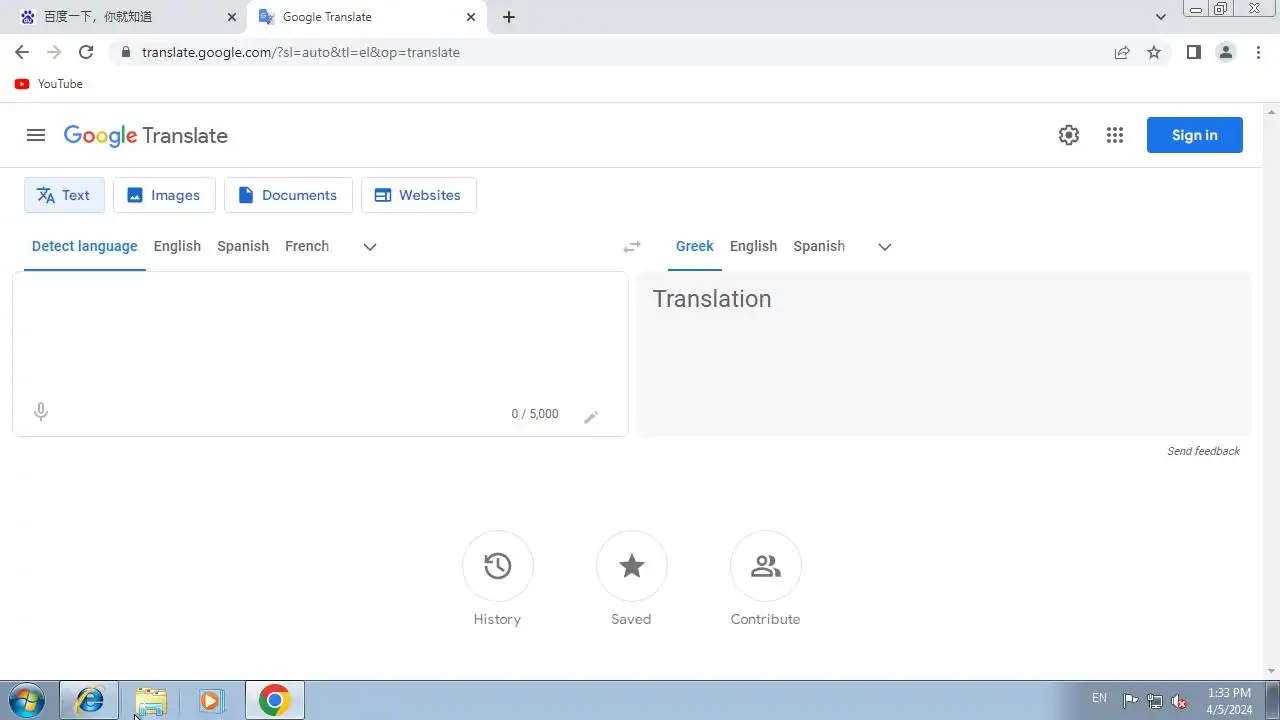This screenshot has width=1280, height=720.
Task: Choose Spanish as target language
Action: [819, 246]
